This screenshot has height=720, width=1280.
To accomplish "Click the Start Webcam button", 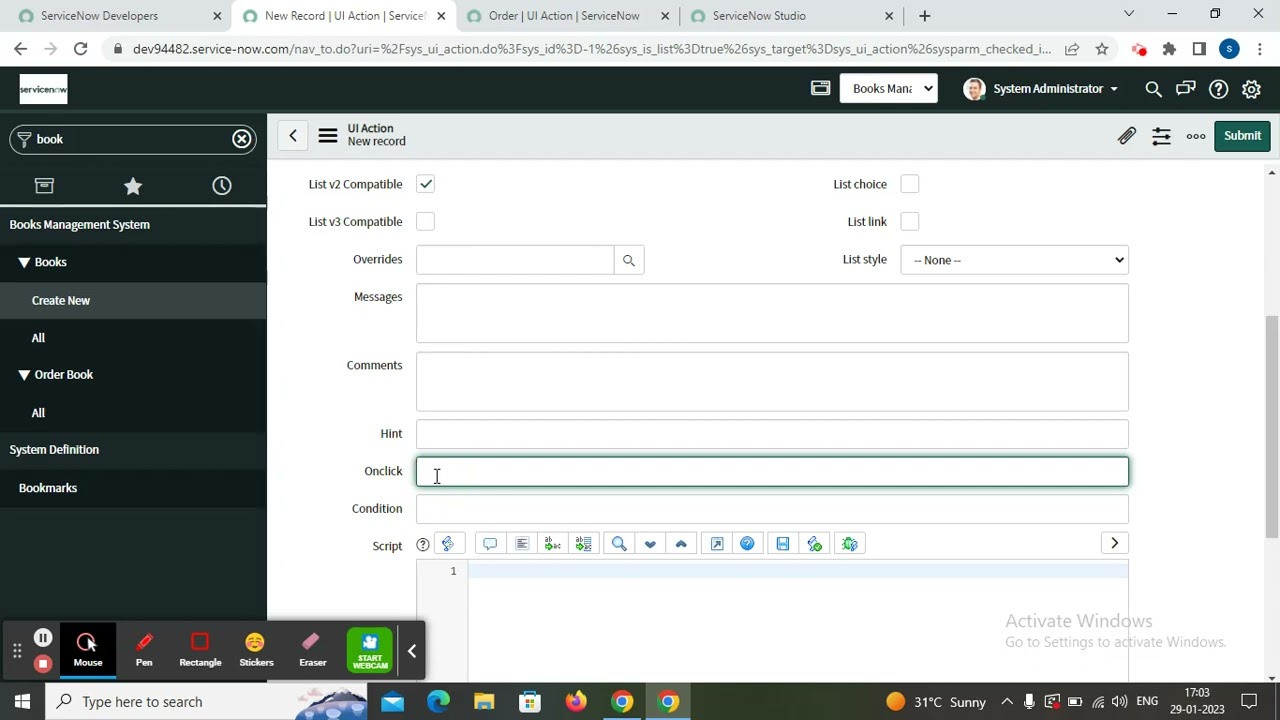I will coord(370,650).
